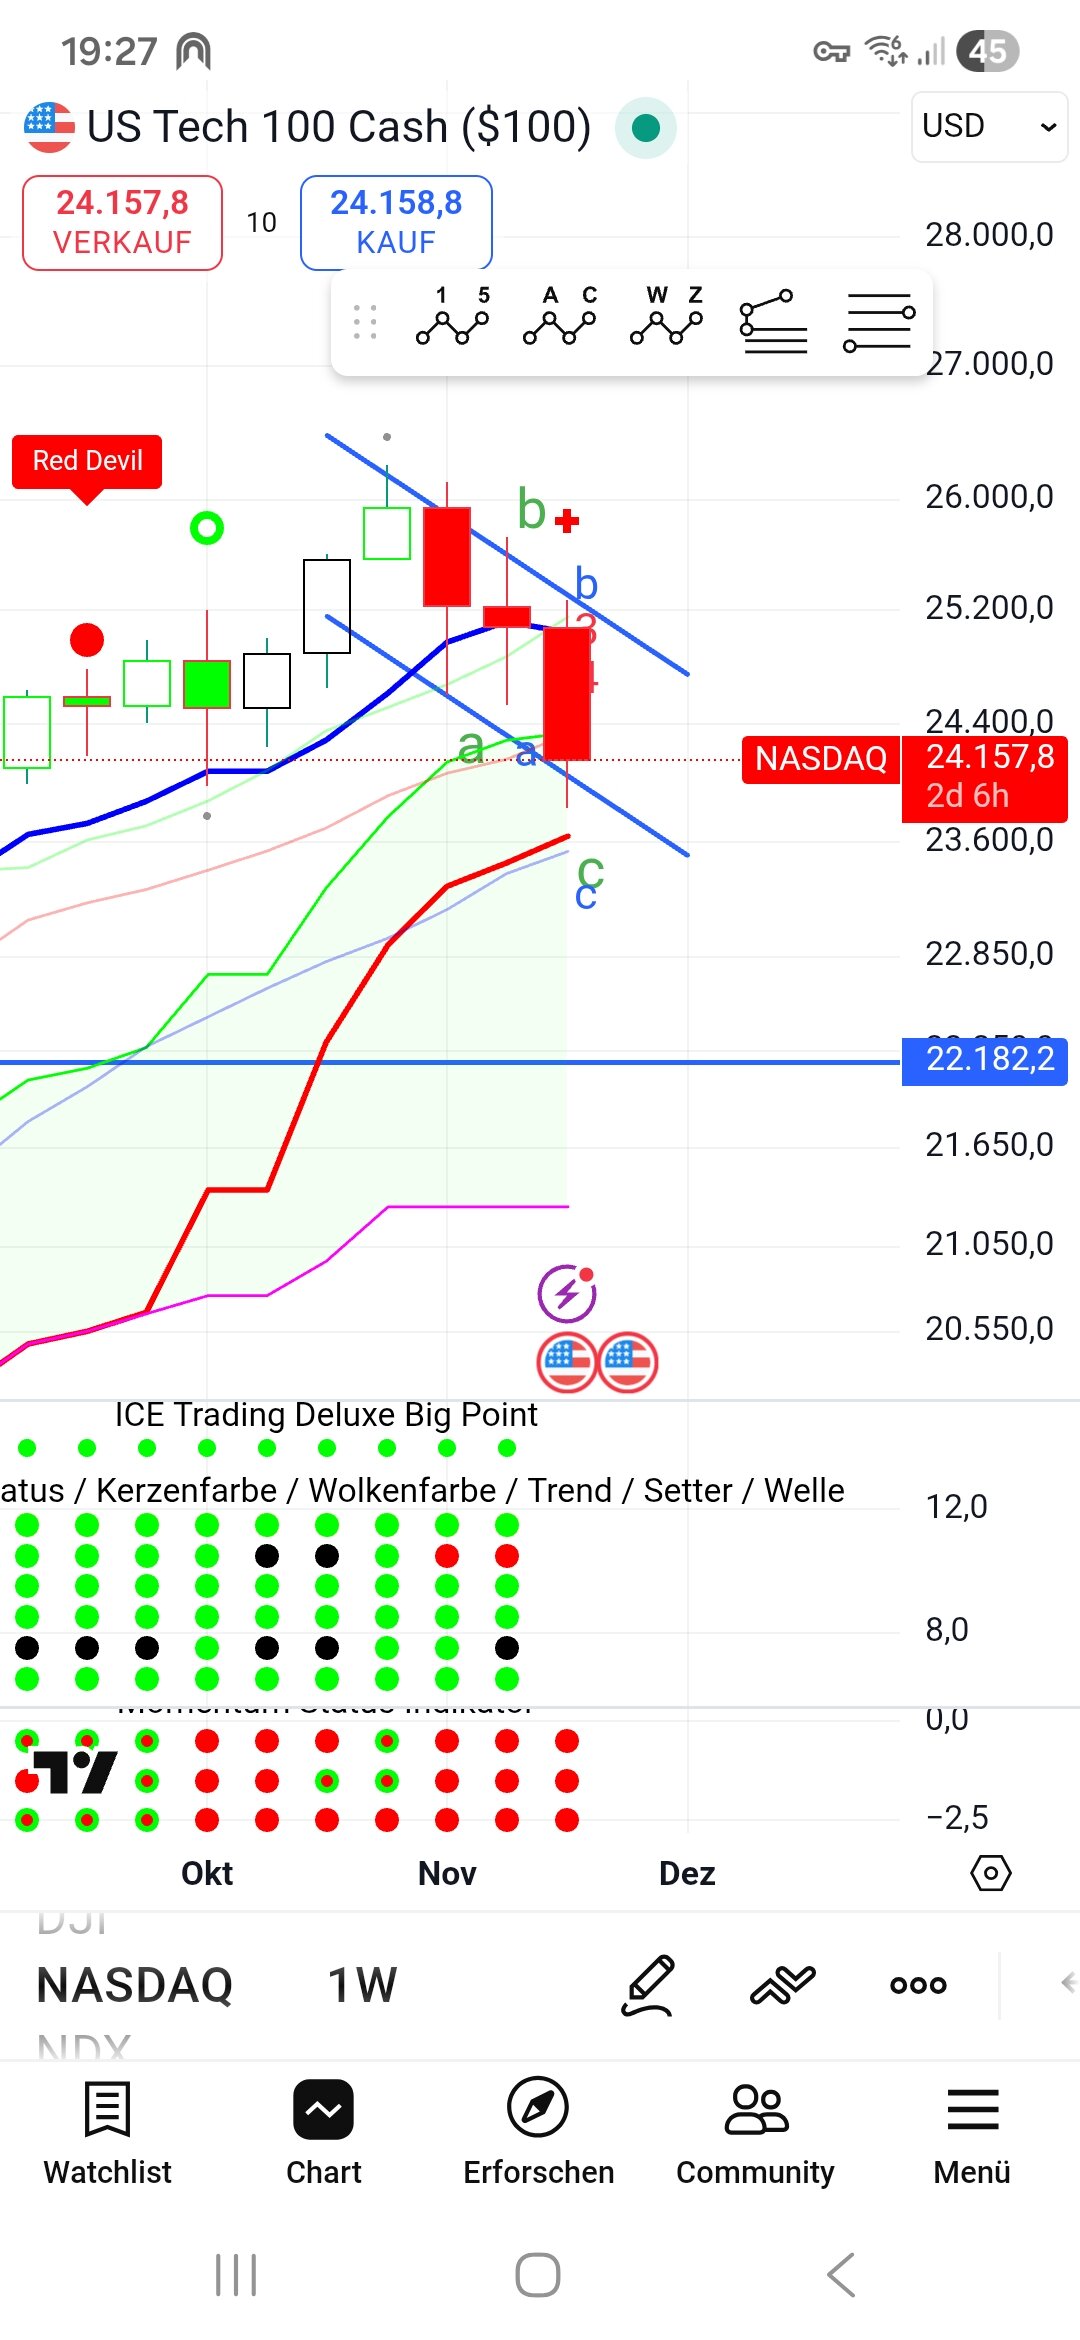Open the pencil drawing tools
The width and height of the screenshot is (1080, 2340).
tap(648, 1985)
